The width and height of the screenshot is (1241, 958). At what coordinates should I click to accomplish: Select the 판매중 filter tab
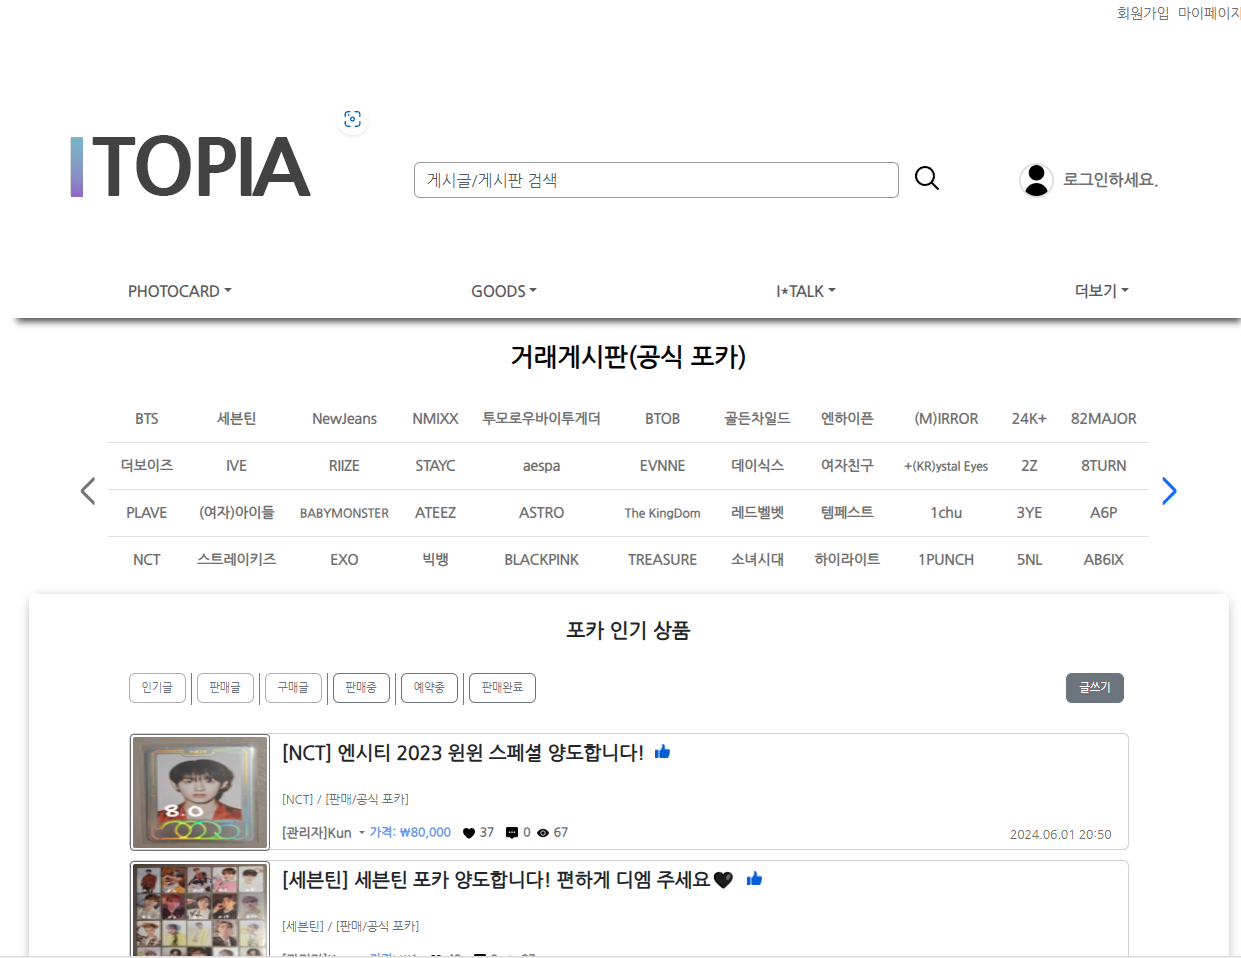coord(361,688)
